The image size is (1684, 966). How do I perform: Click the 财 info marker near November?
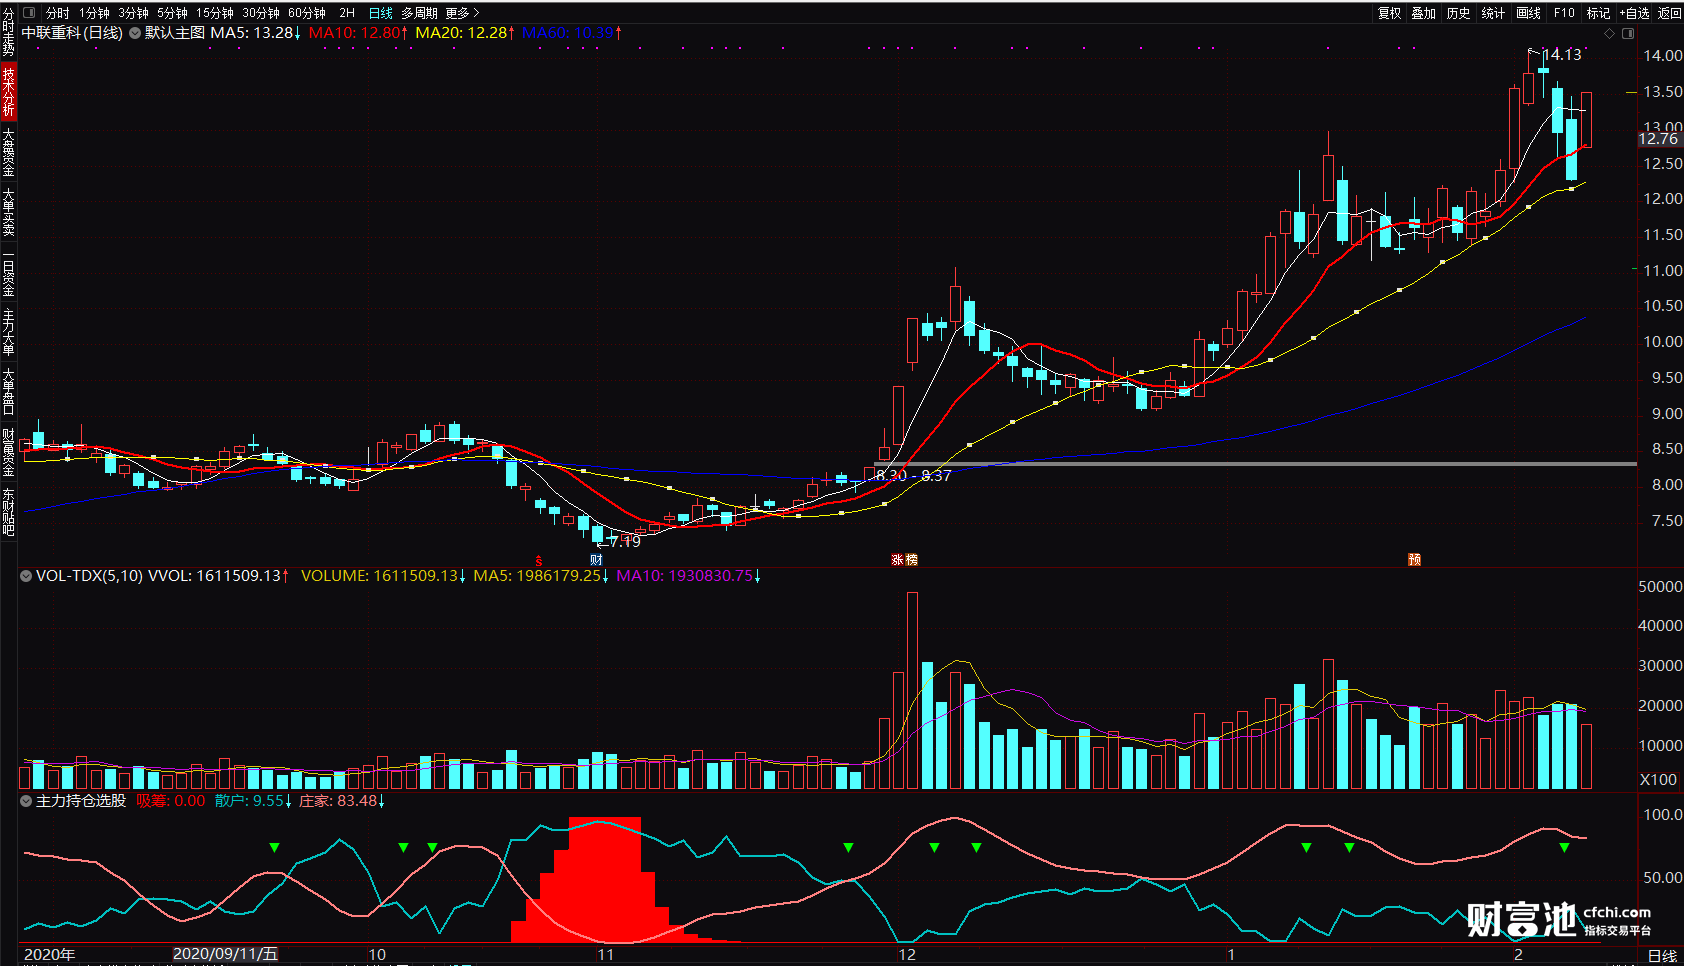[596, 560]
